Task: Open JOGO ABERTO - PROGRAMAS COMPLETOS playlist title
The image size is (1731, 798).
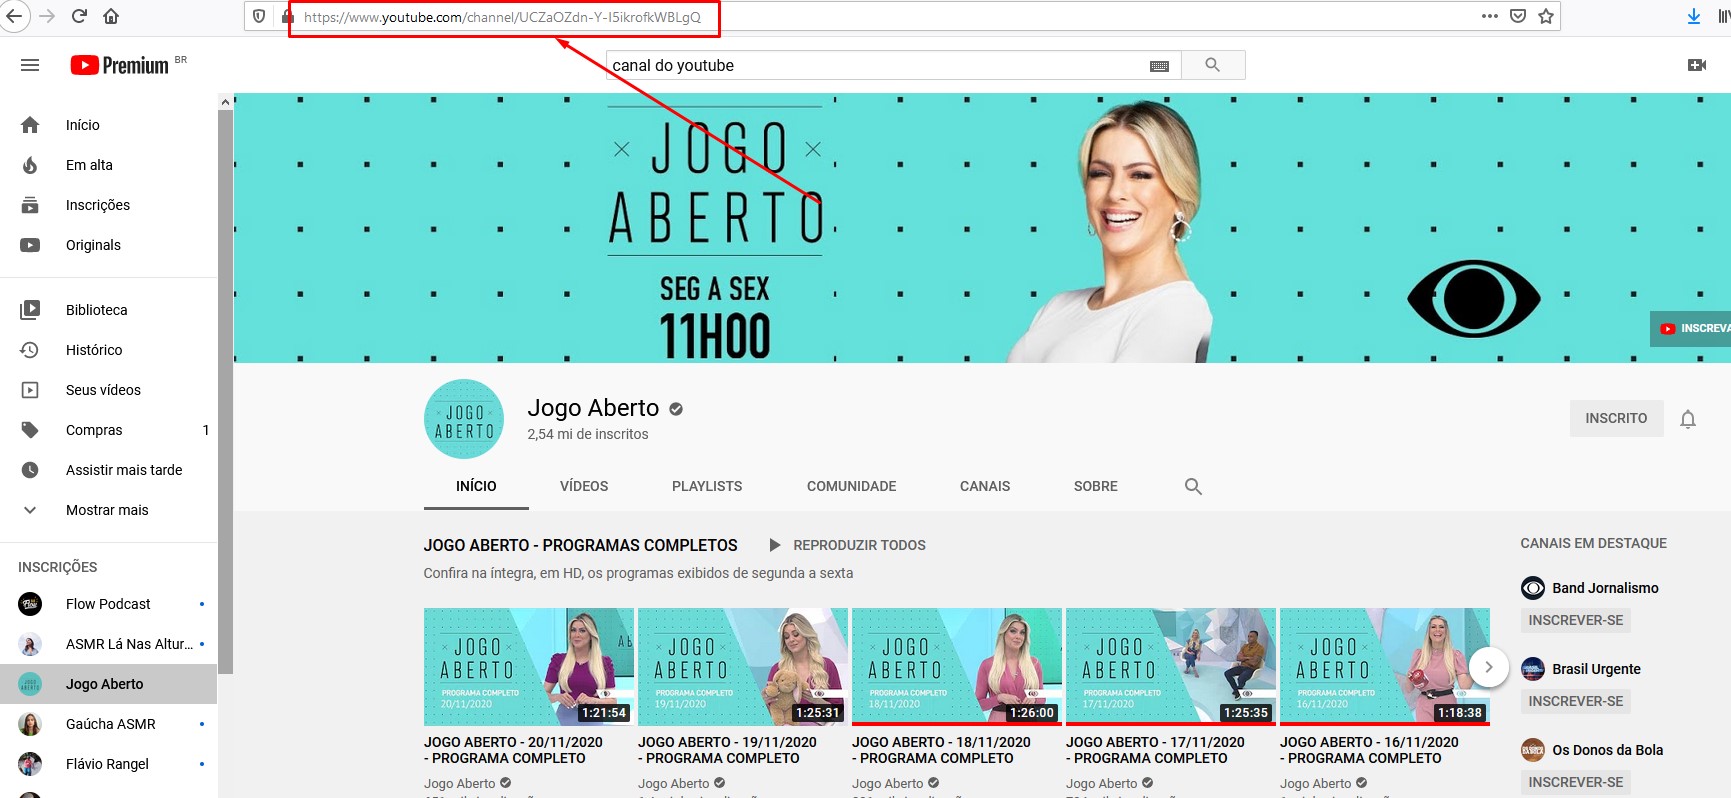Action: pyautogui.click(x=581, y=545)
